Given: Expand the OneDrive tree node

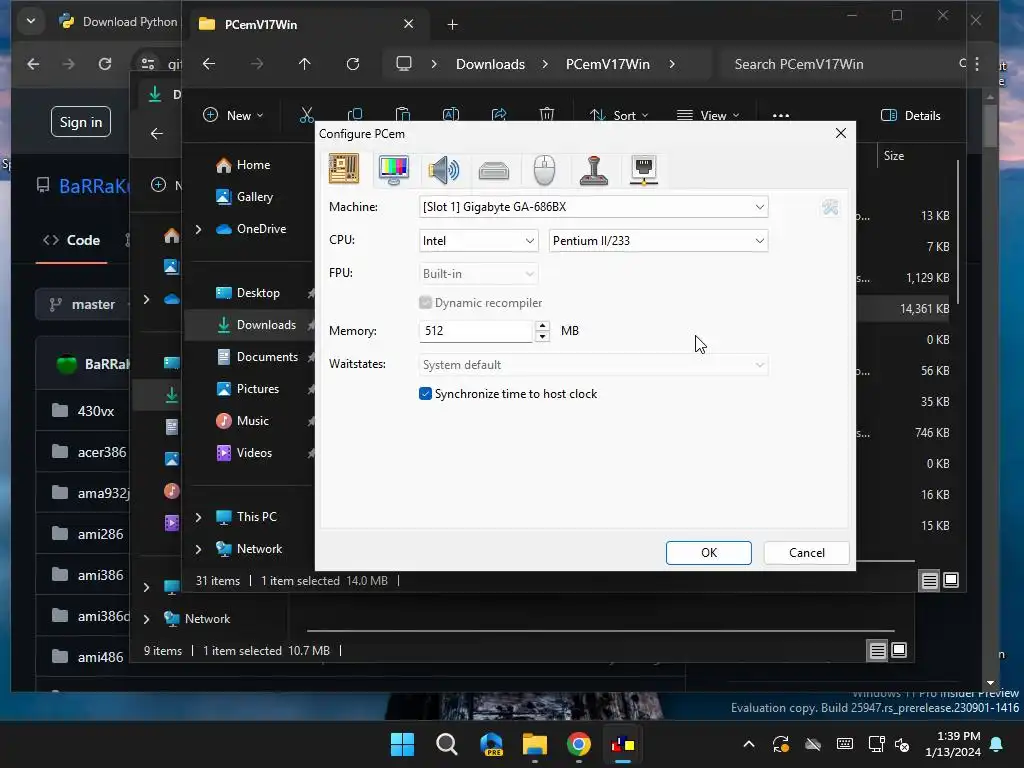Looking at the screenshot, I should pyautogui.click(x=199, y=229).
